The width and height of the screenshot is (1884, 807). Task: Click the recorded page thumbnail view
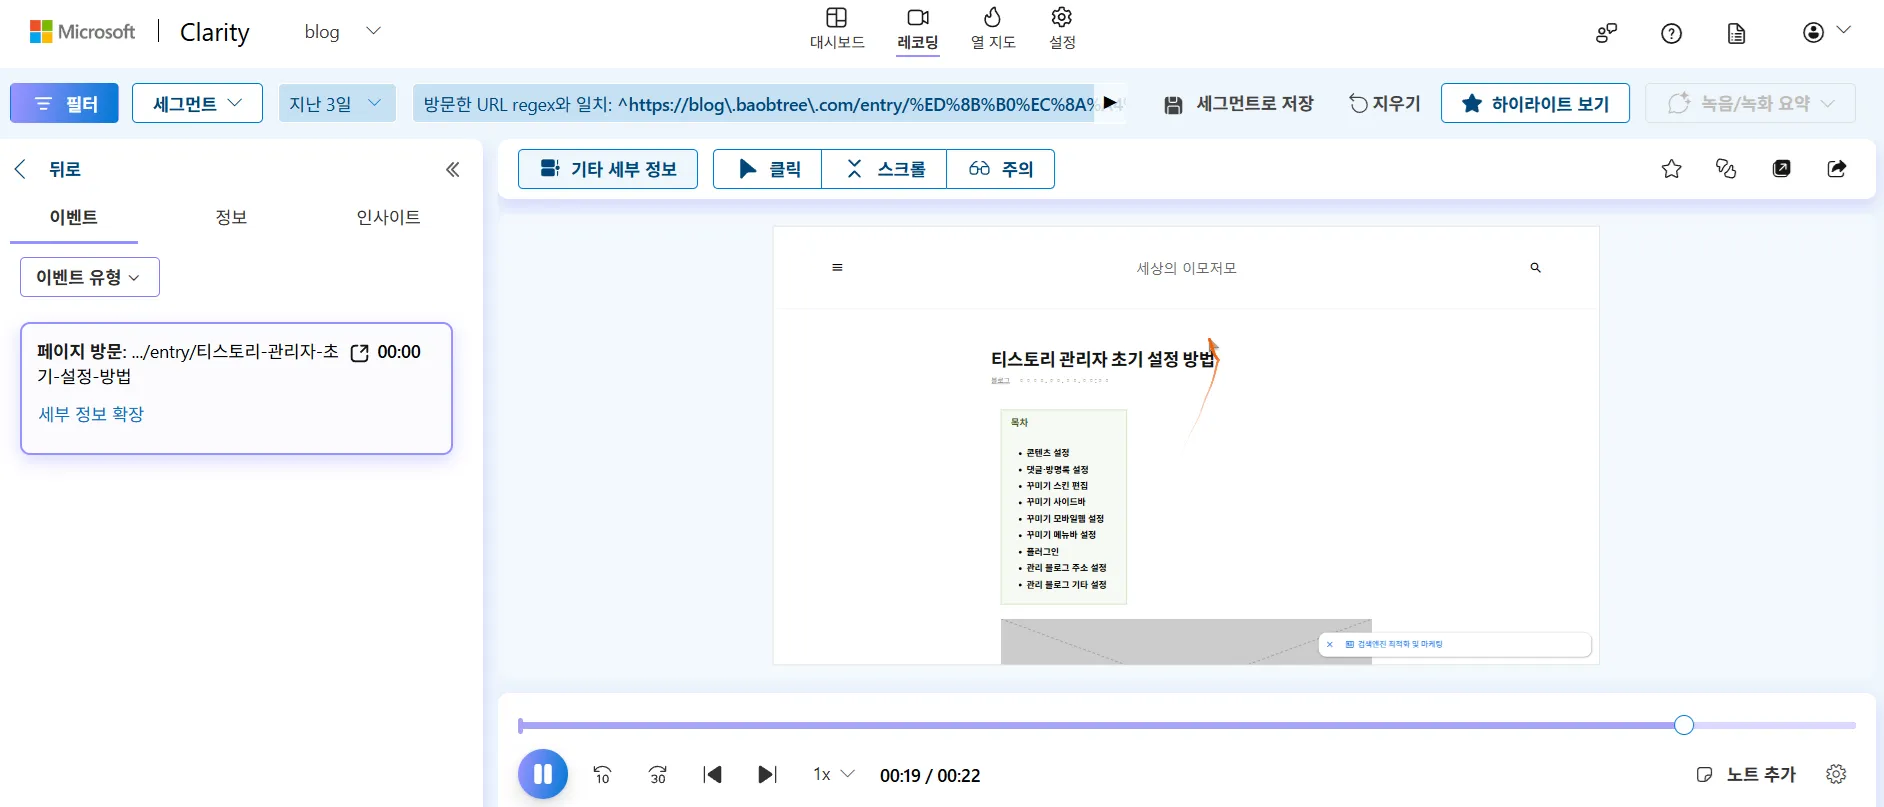tap(1186, 445)
